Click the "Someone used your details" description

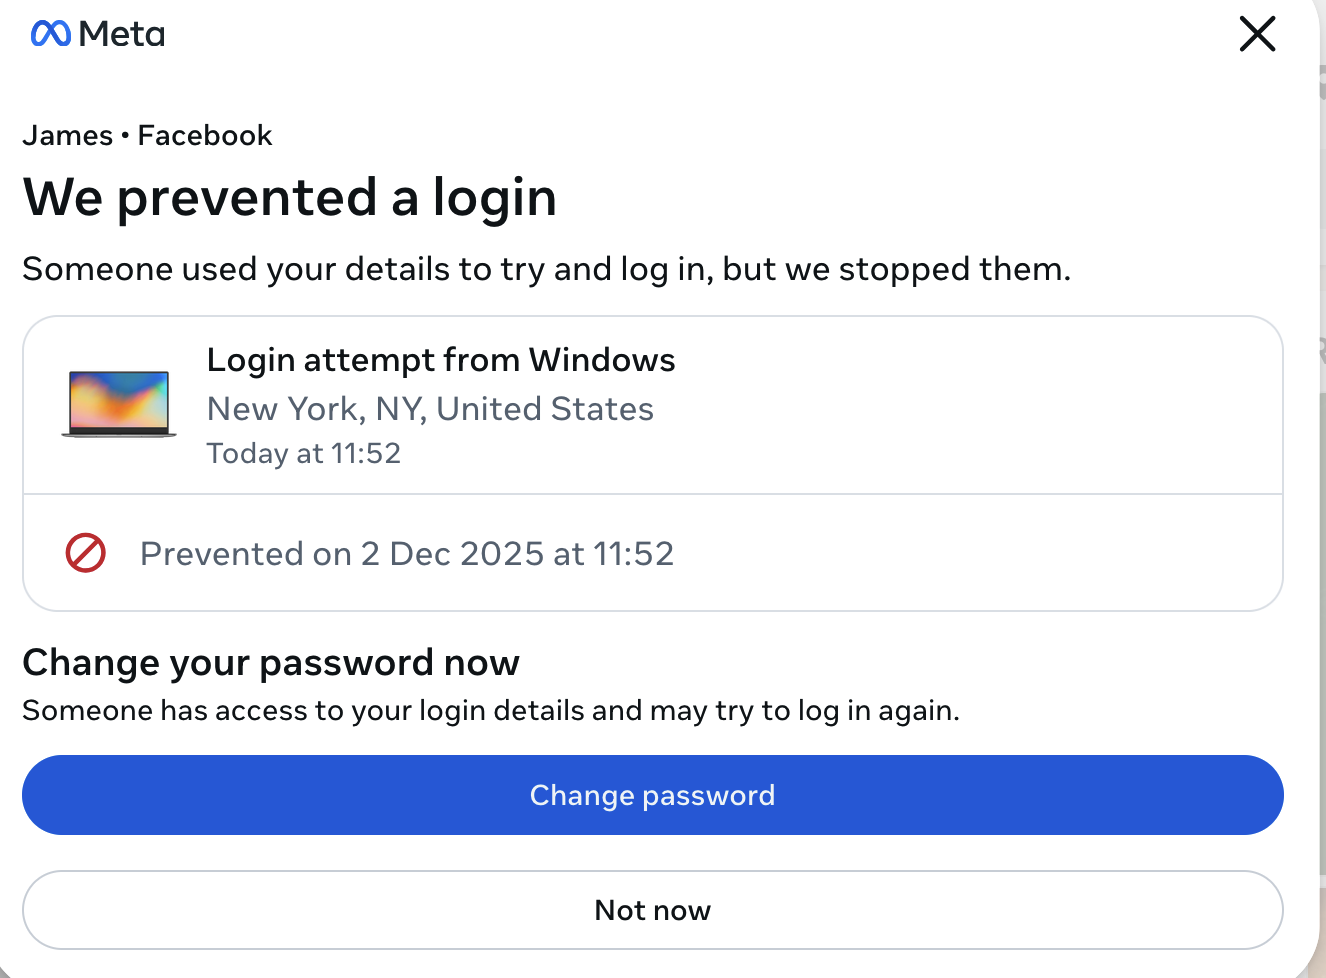pos(546,269)
